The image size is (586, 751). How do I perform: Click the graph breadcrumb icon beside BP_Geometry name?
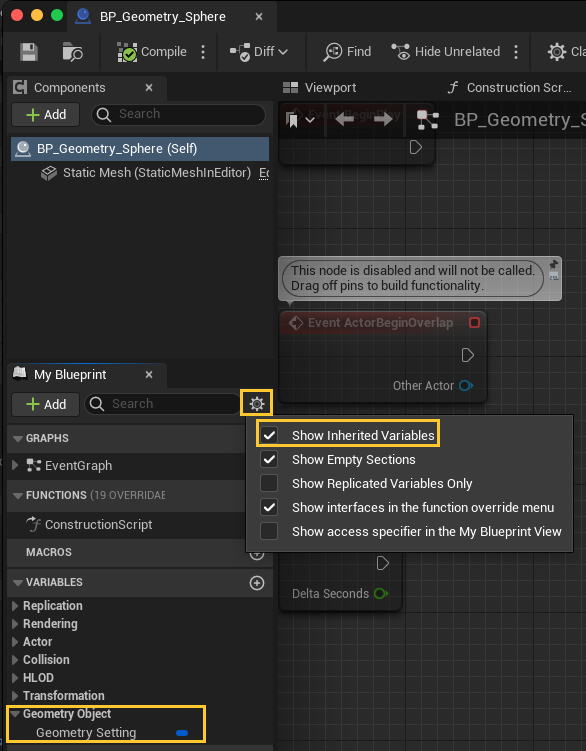(427, 120)
